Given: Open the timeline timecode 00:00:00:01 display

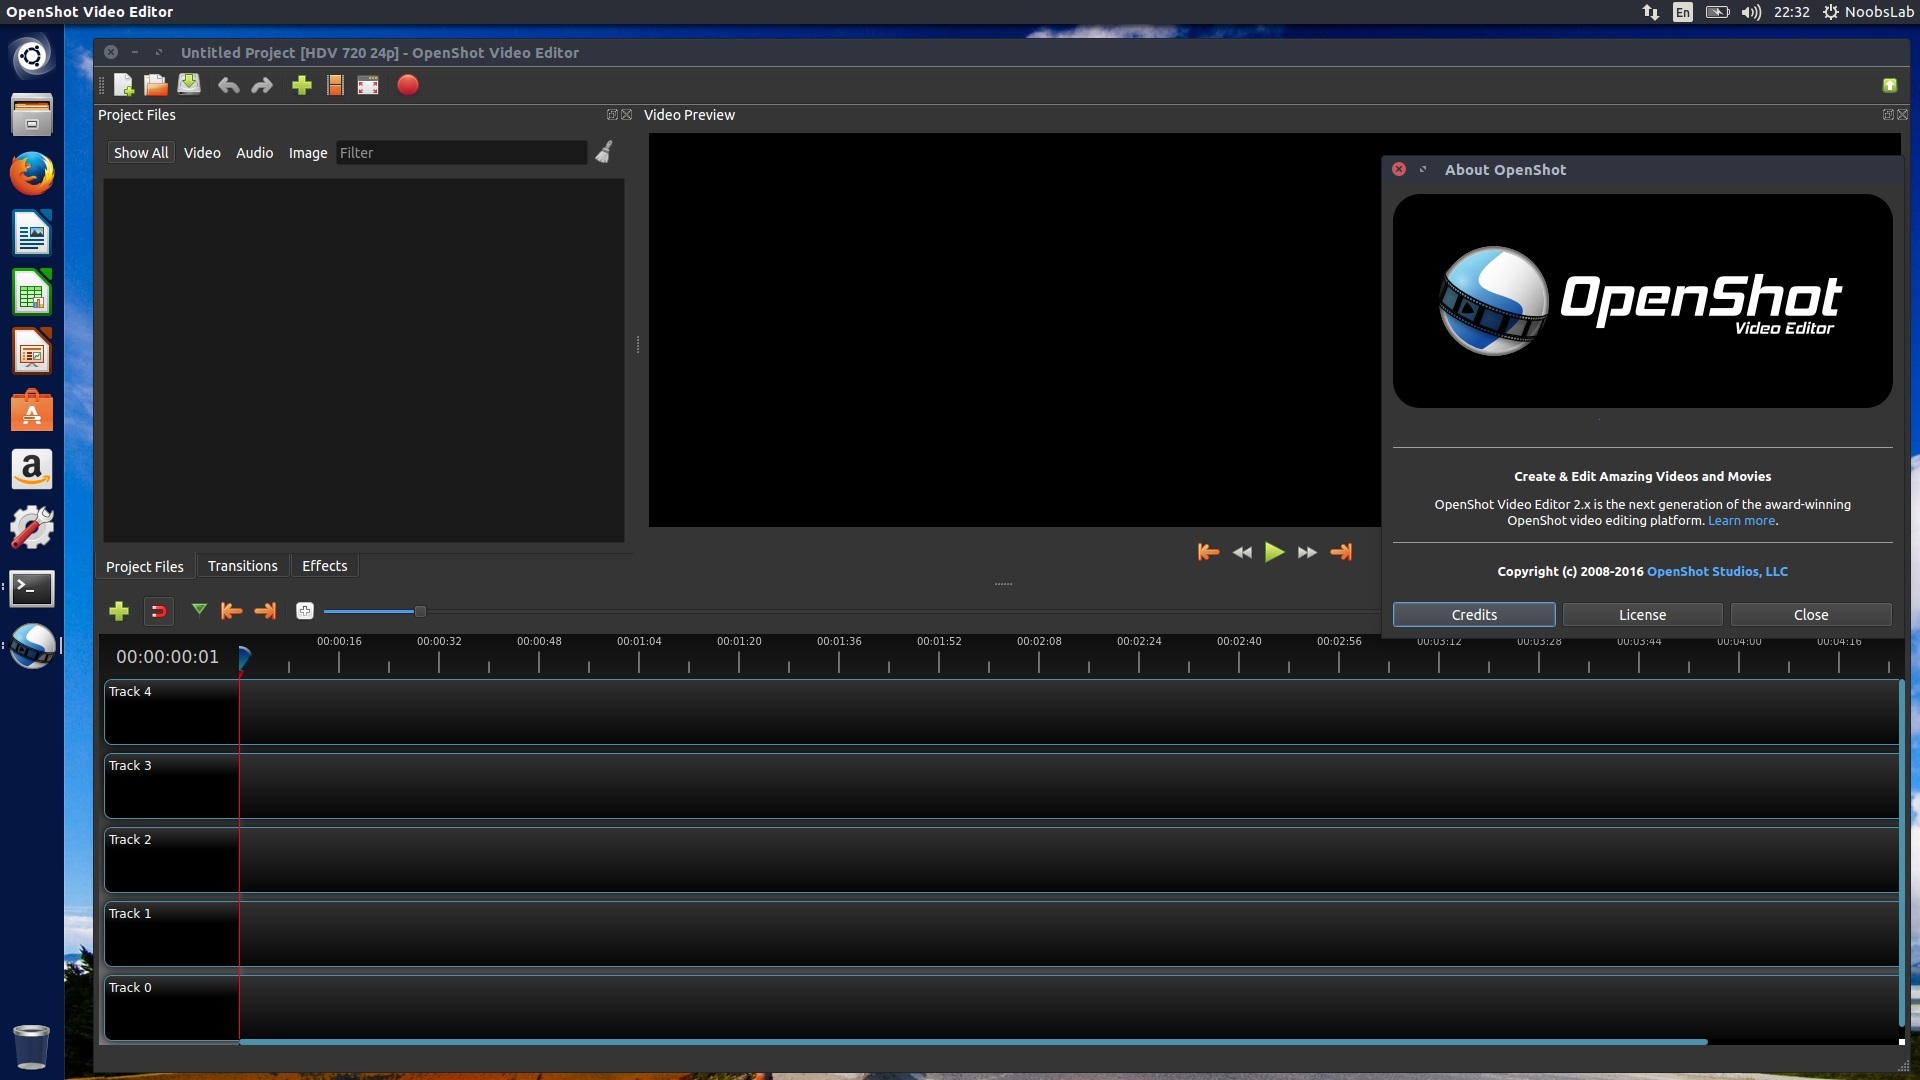Looking at the screenshot, I should 167,657.
